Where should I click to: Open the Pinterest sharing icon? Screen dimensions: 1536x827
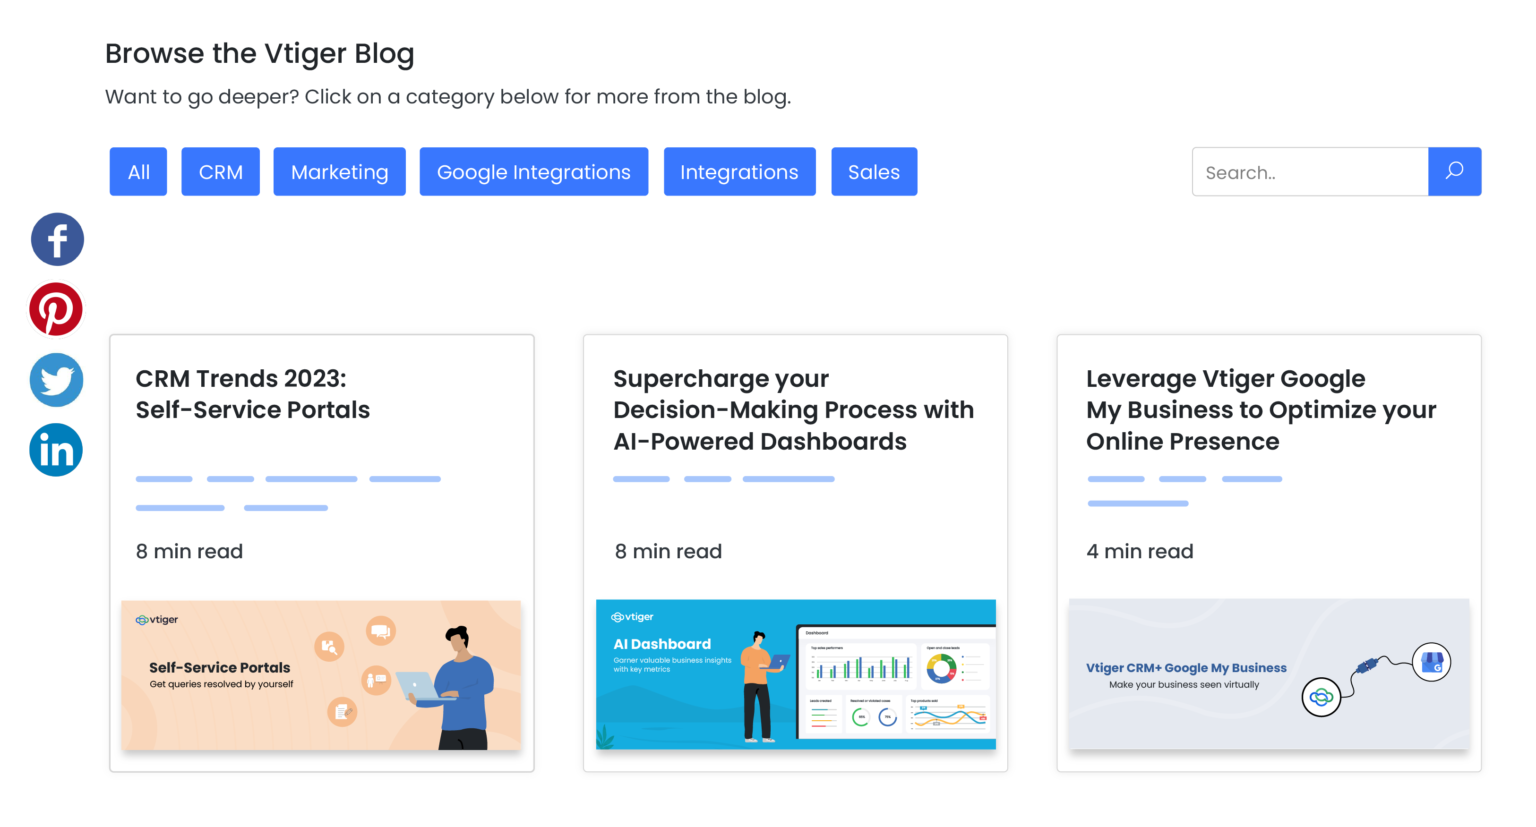[x=56, y=308]
